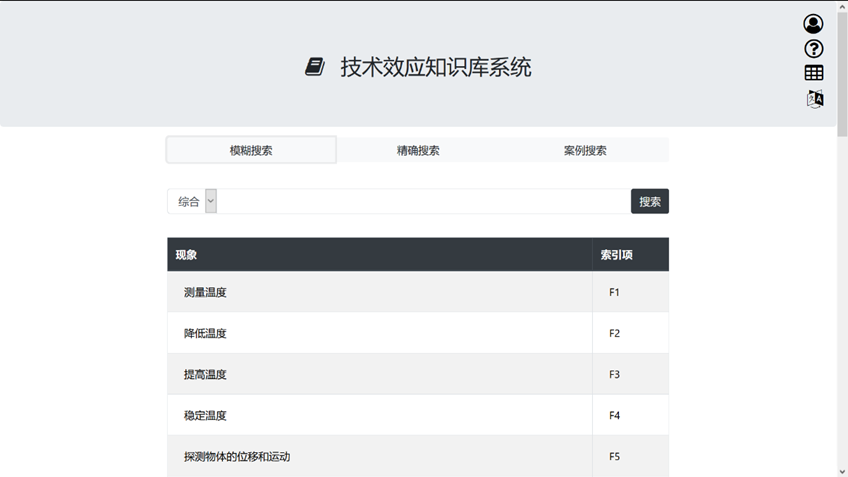The width and height of the screenshot is (848, 477).
Task: Click the table grid view icon
Action: 814,72
